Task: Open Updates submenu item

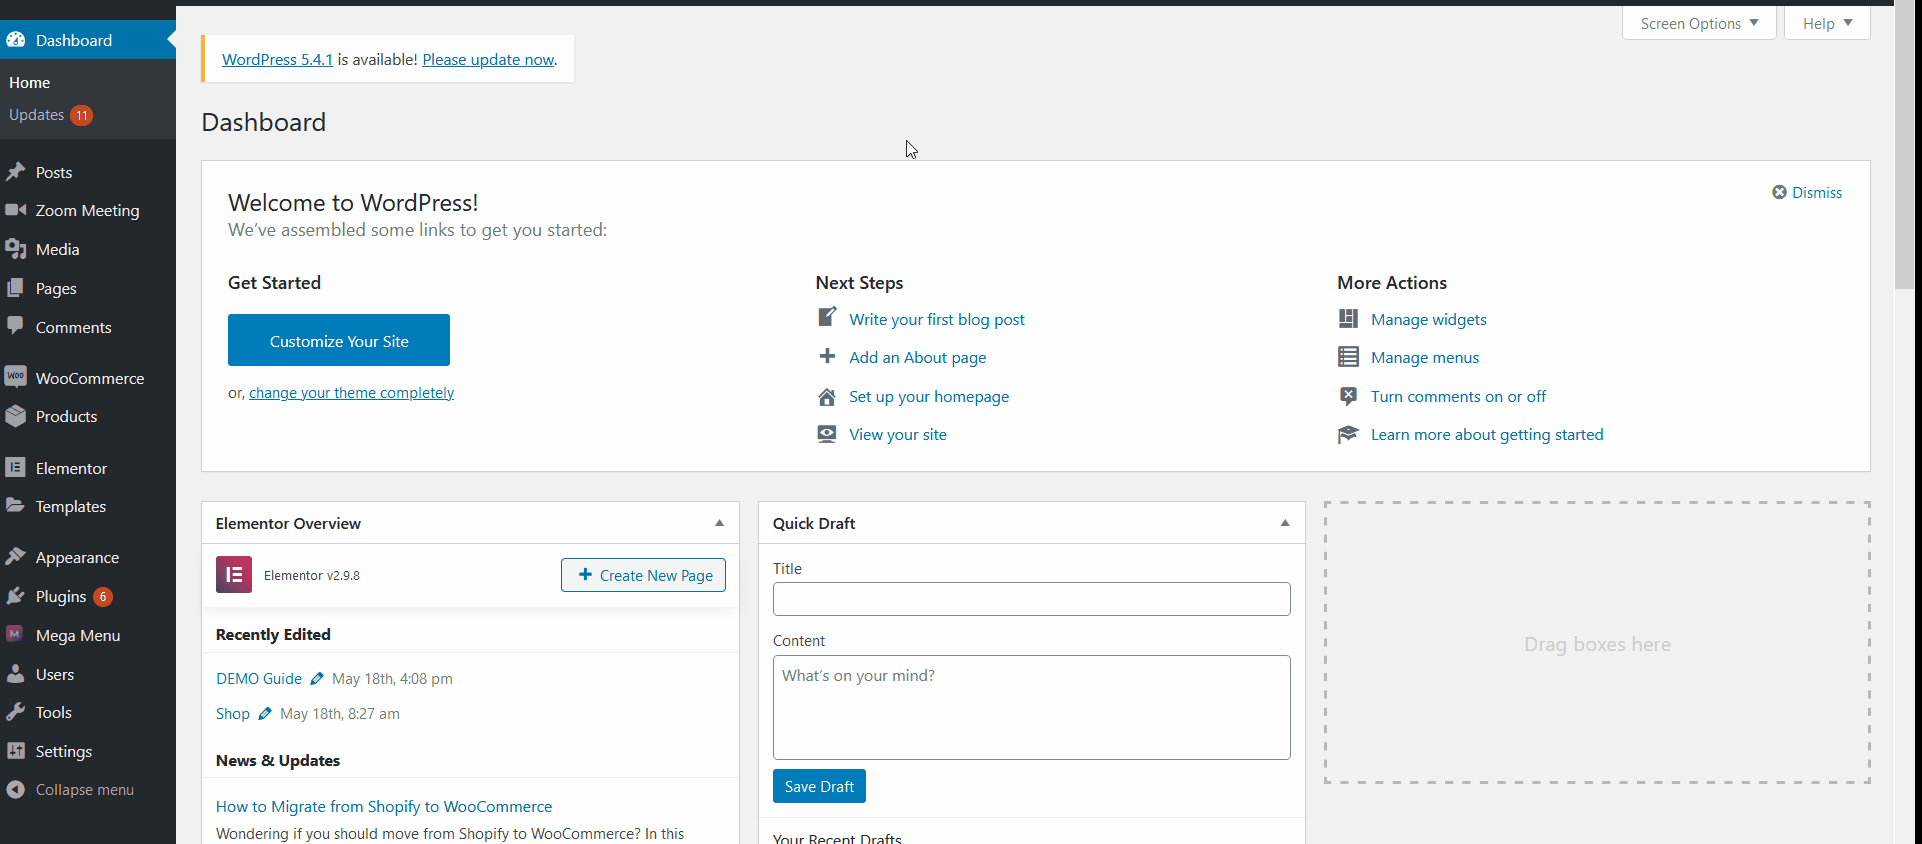Action: click(37, 115)
